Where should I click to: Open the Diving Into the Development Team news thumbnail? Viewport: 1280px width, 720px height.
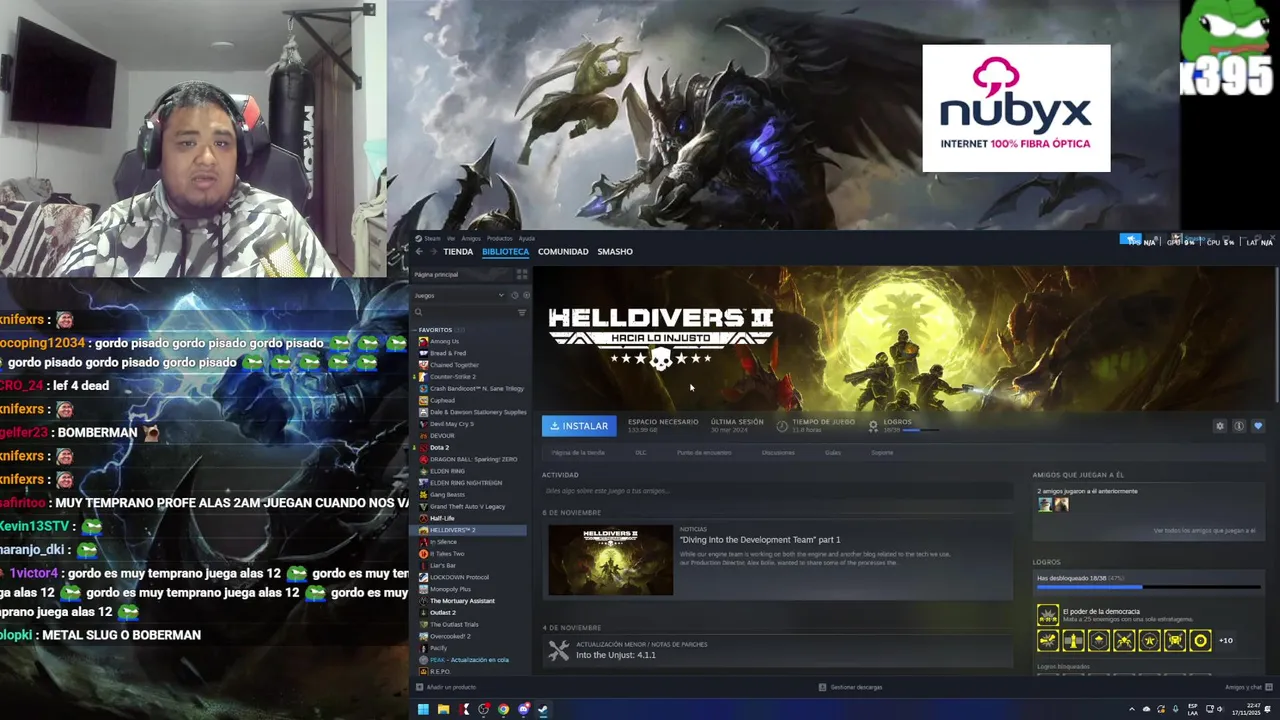pos(610,560)
